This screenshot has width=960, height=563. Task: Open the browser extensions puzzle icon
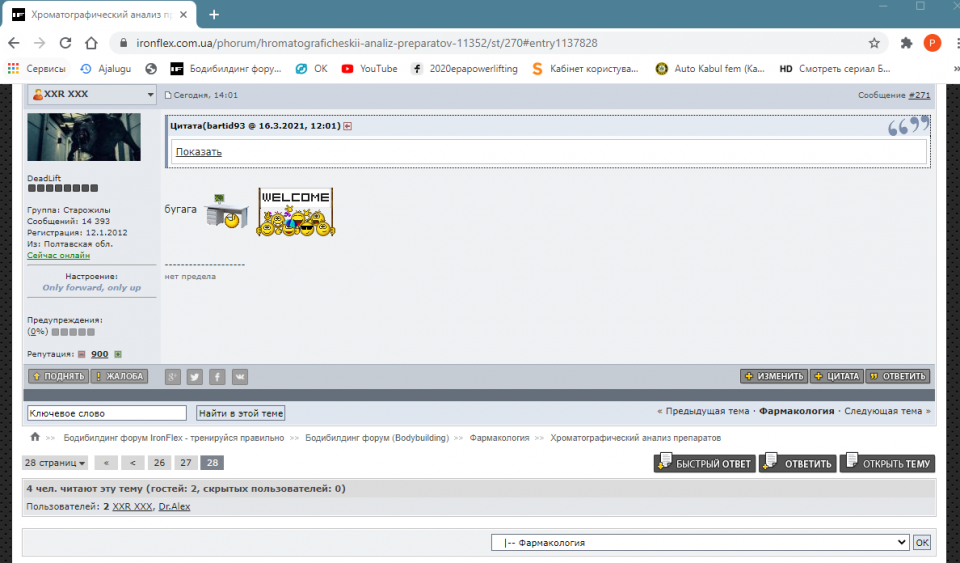(906, 43)
